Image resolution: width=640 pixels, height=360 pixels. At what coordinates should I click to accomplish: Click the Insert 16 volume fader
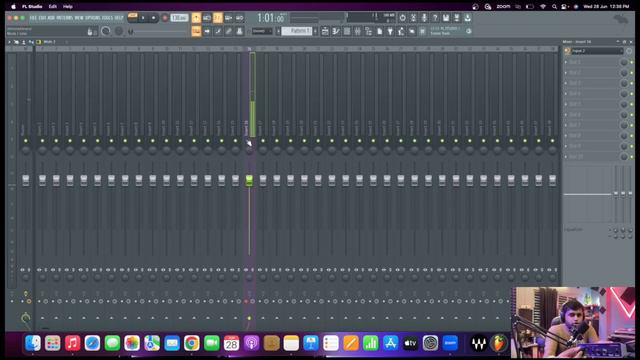coord(249,180)
